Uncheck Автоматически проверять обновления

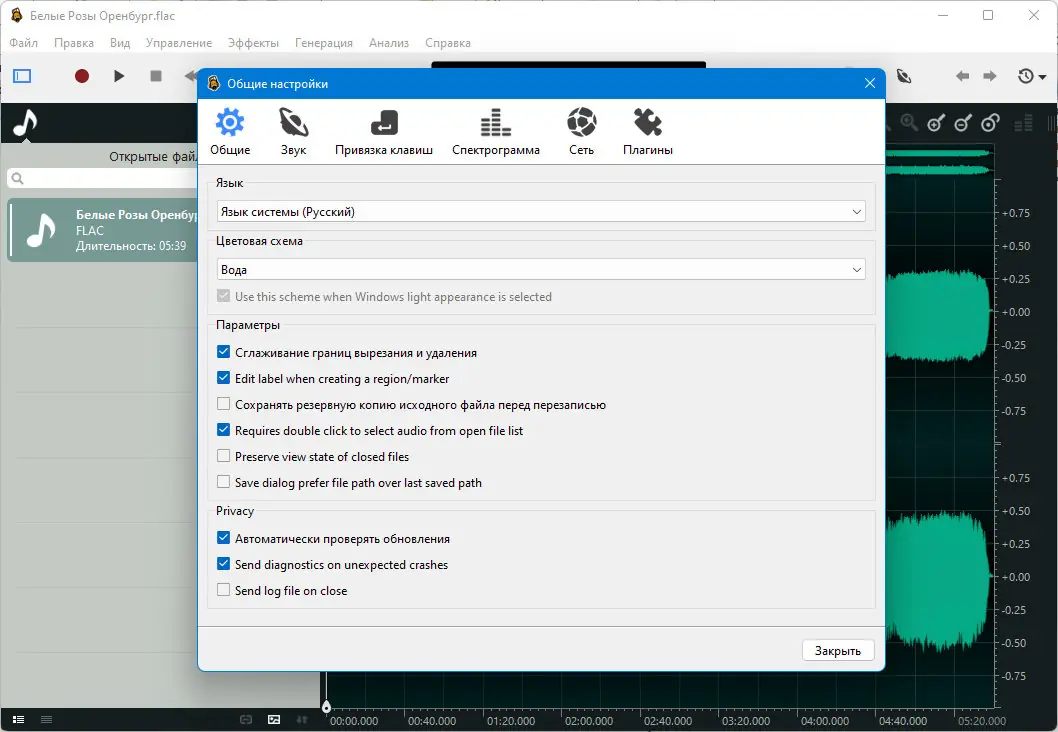(223, 538)
